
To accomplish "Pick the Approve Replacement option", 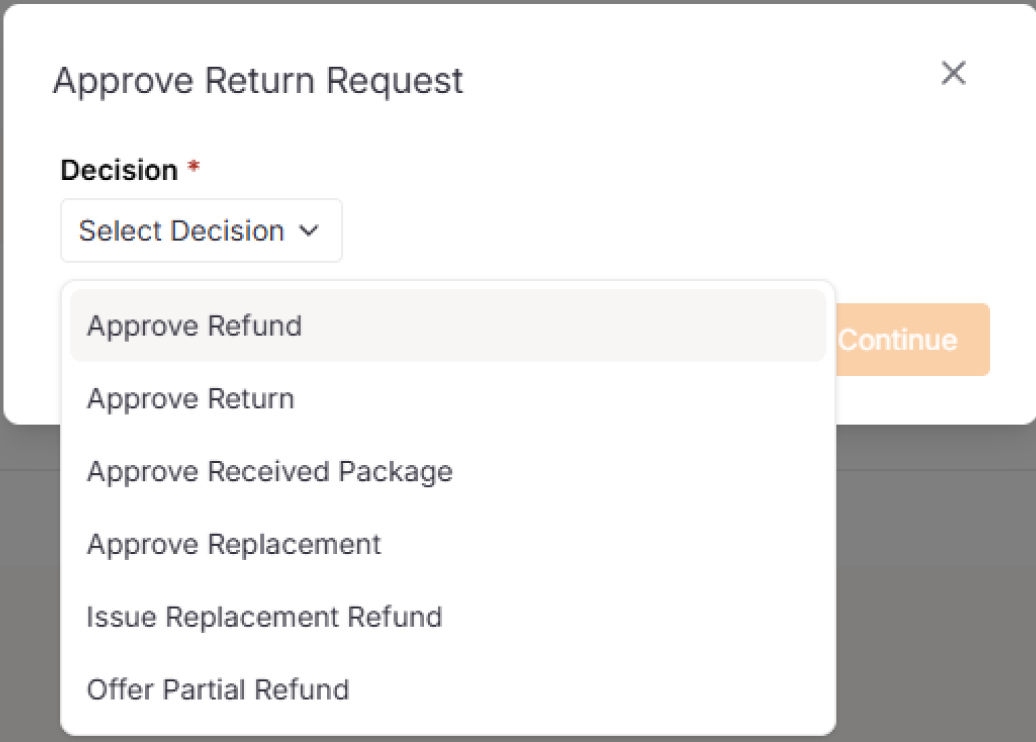I will pos(234,545).
